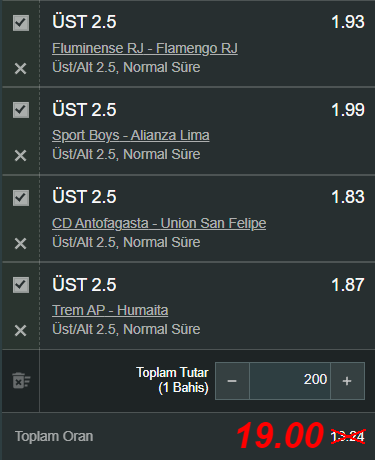Viewport: 375px width, 460px height.
Task: Uncheck the Fluminense RJ - Flamengo RJ selection
Action: 21,23
